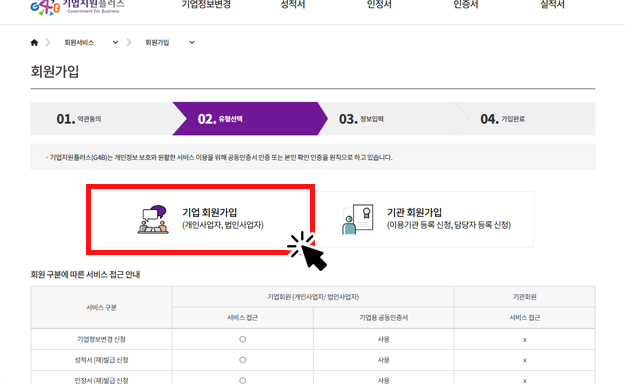Open the 실적서 menu
The width and height of the screenshot is (625, 384).
click(552, 5)
